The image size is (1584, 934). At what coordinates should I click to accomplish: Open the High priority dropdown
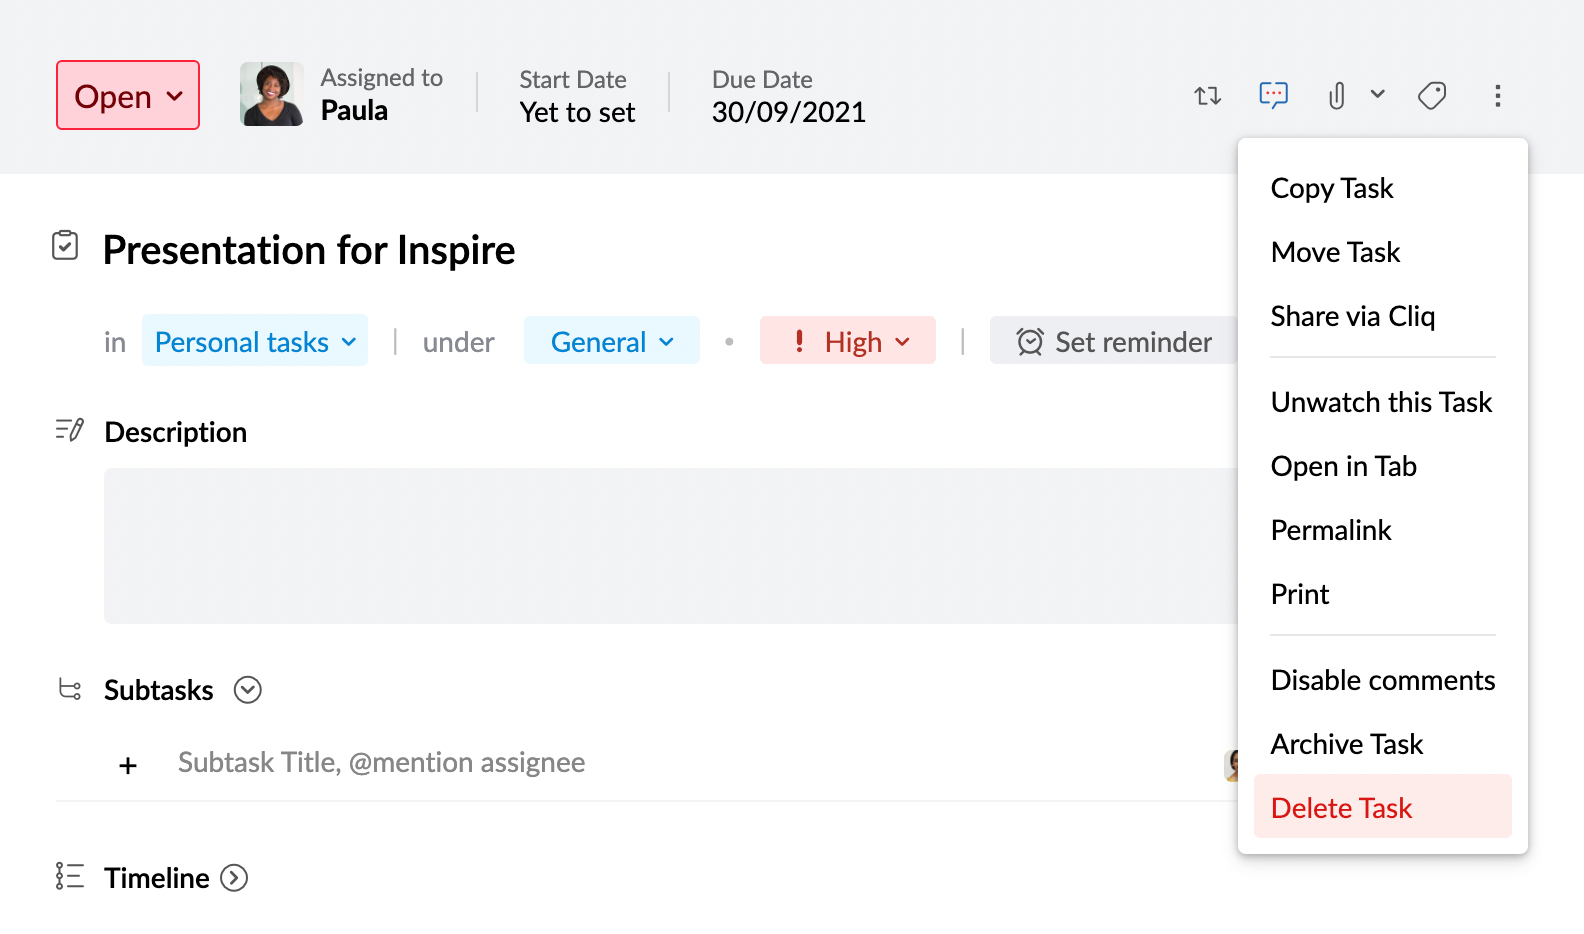coord(848,342)
